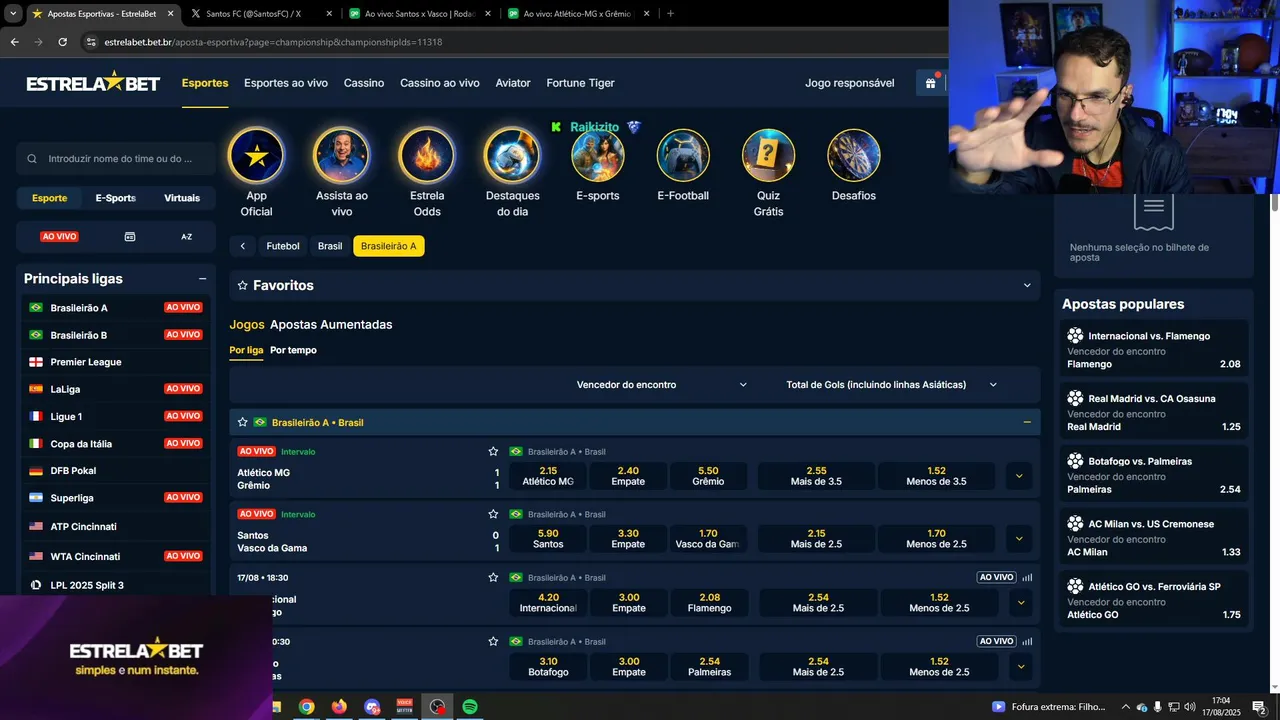
Task: Switch to the Virtuais tab
Action: click(x=182, y=198)
